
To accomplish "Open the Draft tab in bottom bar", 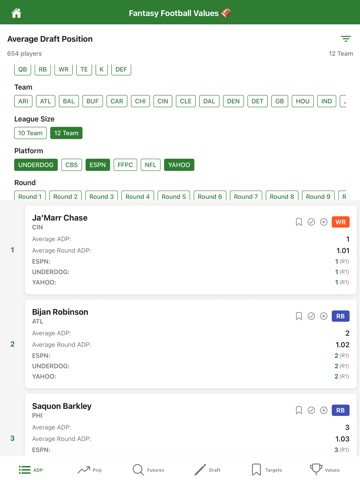I will (207, 470).
